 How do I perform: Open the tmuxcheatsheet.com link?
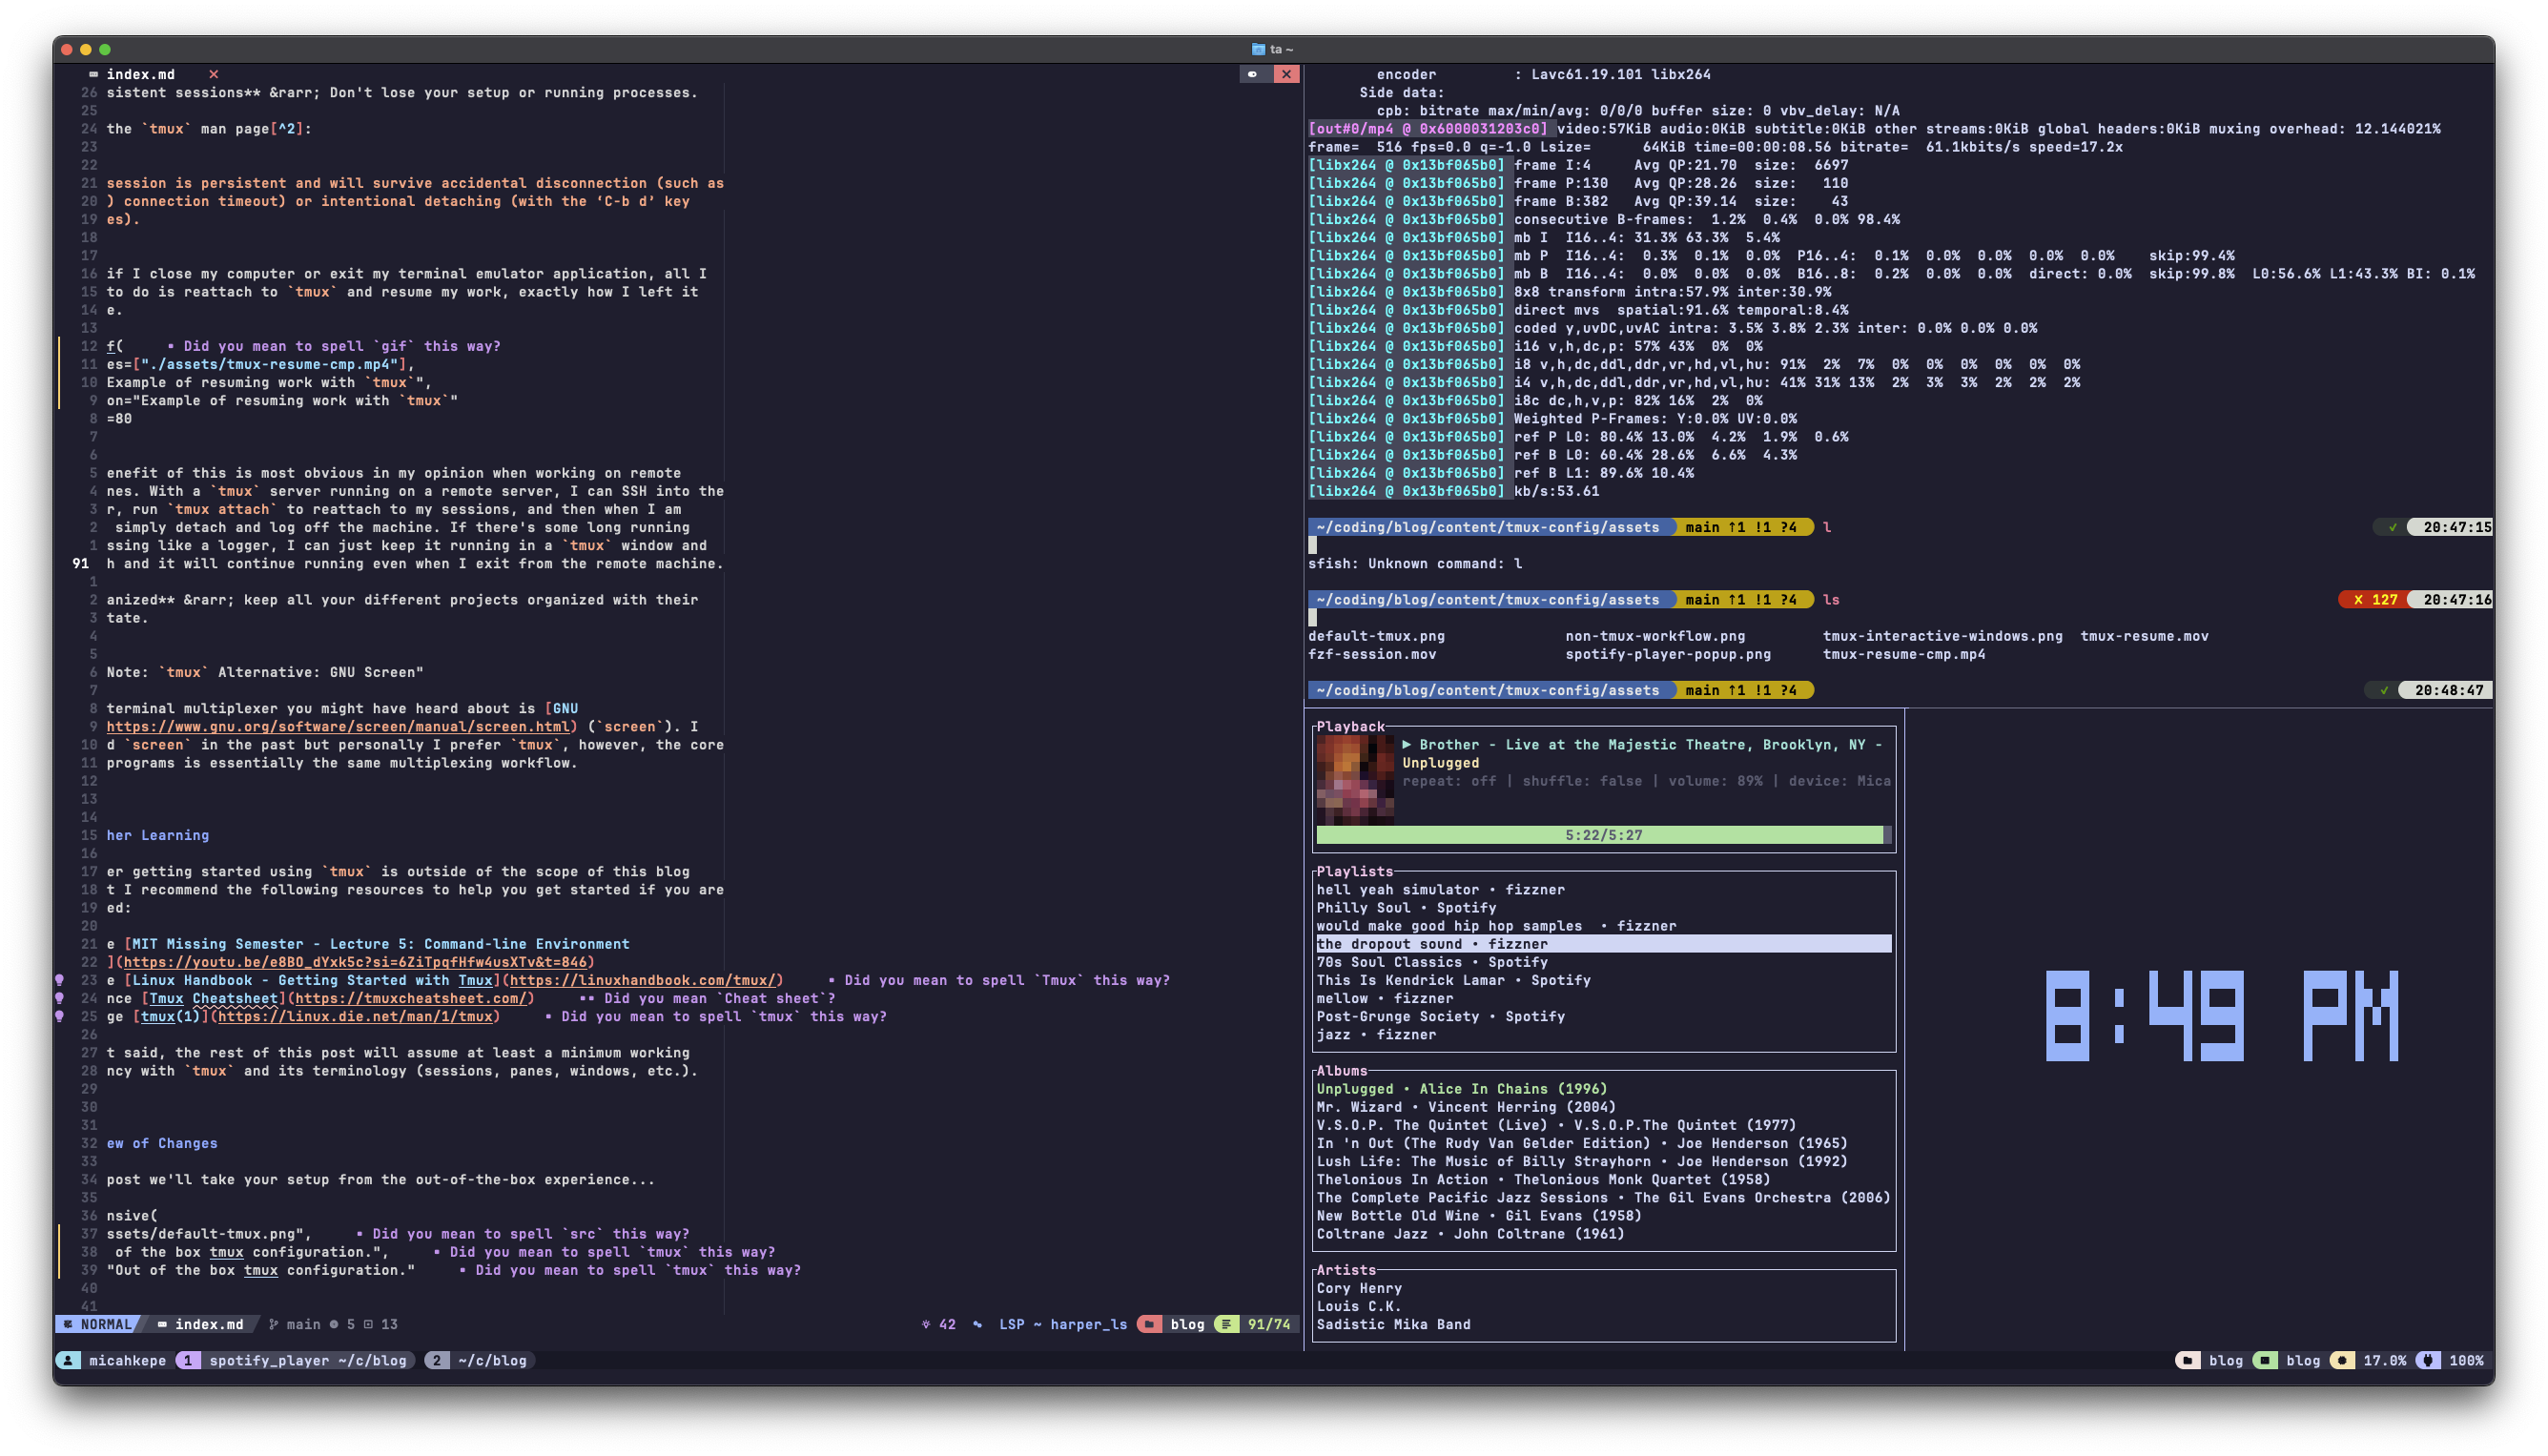[410, 998]
